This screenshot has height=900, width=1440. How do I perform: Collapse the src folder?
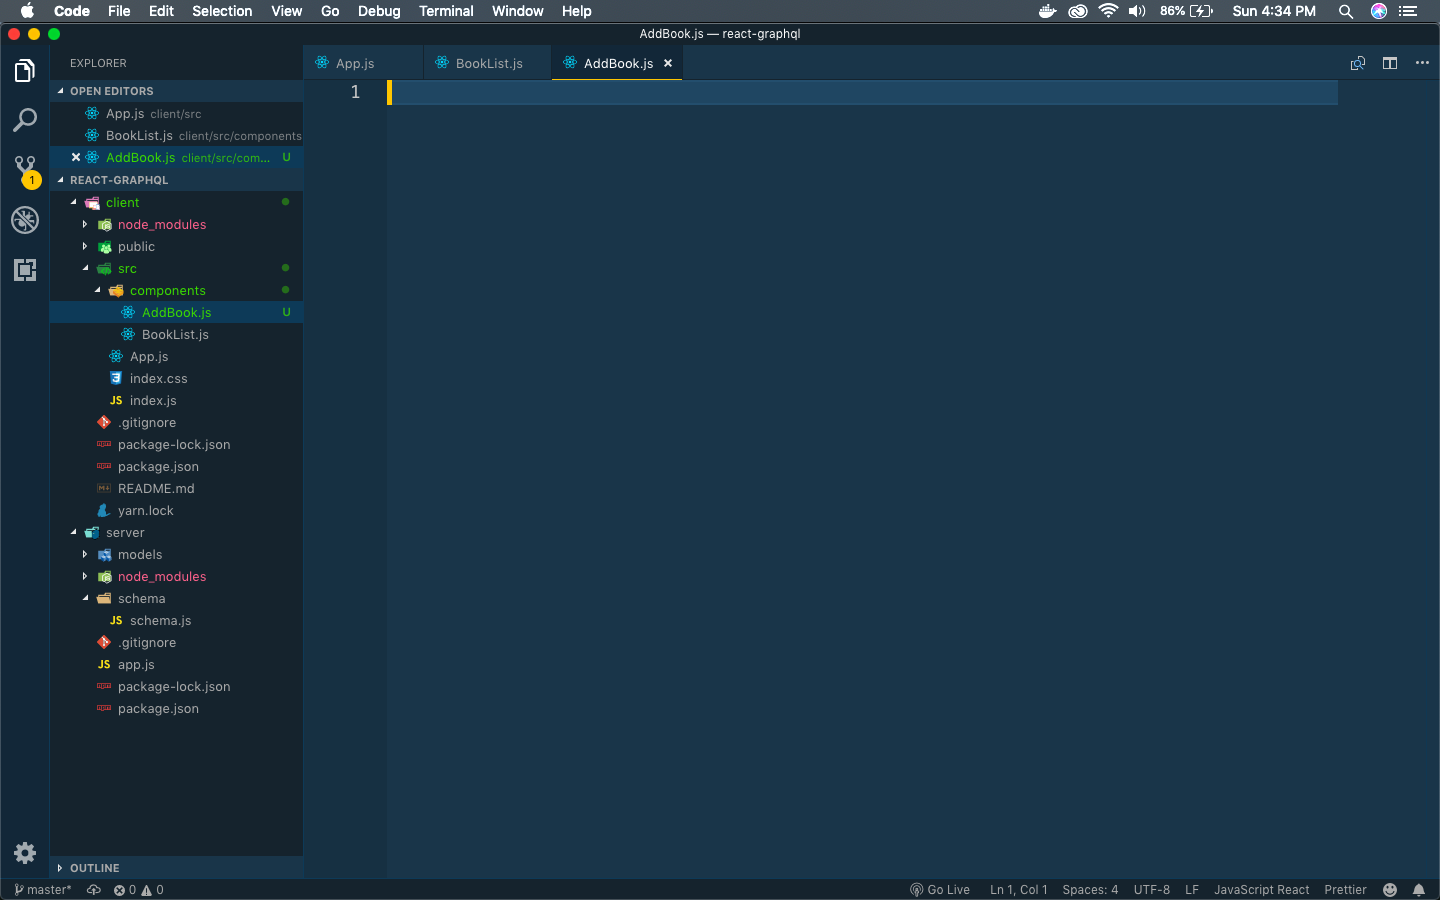(x=176, y=268)
